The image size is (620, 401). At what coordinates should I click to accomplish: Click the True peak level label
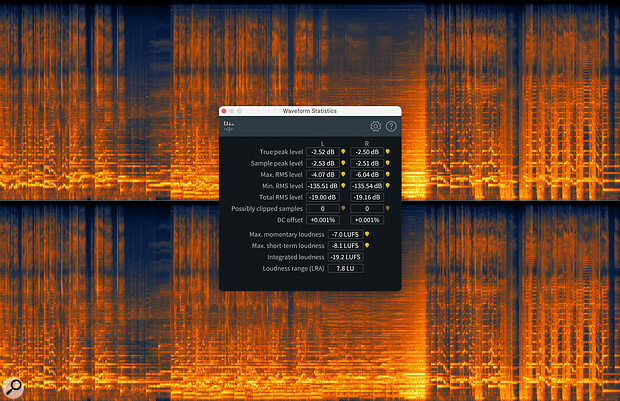click(x=281, y=152)
